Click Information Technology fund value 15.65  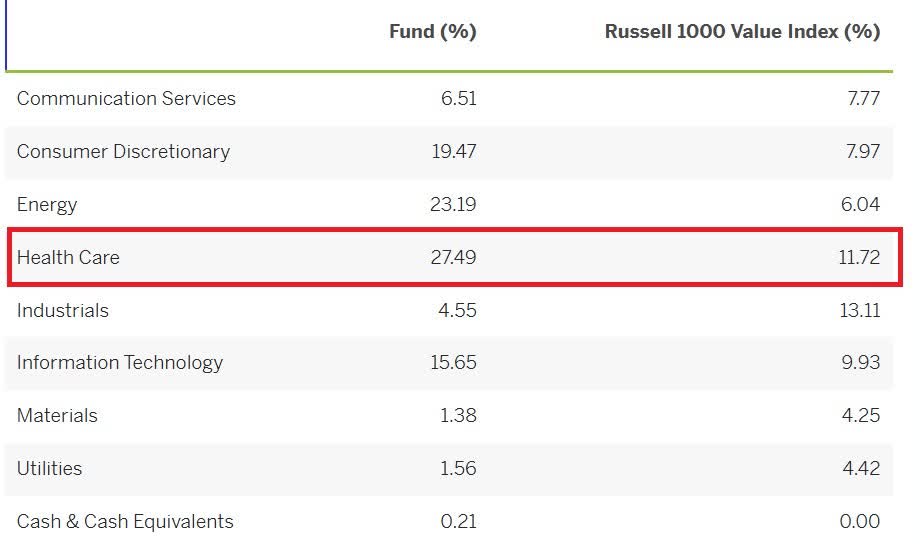(453, 363)
